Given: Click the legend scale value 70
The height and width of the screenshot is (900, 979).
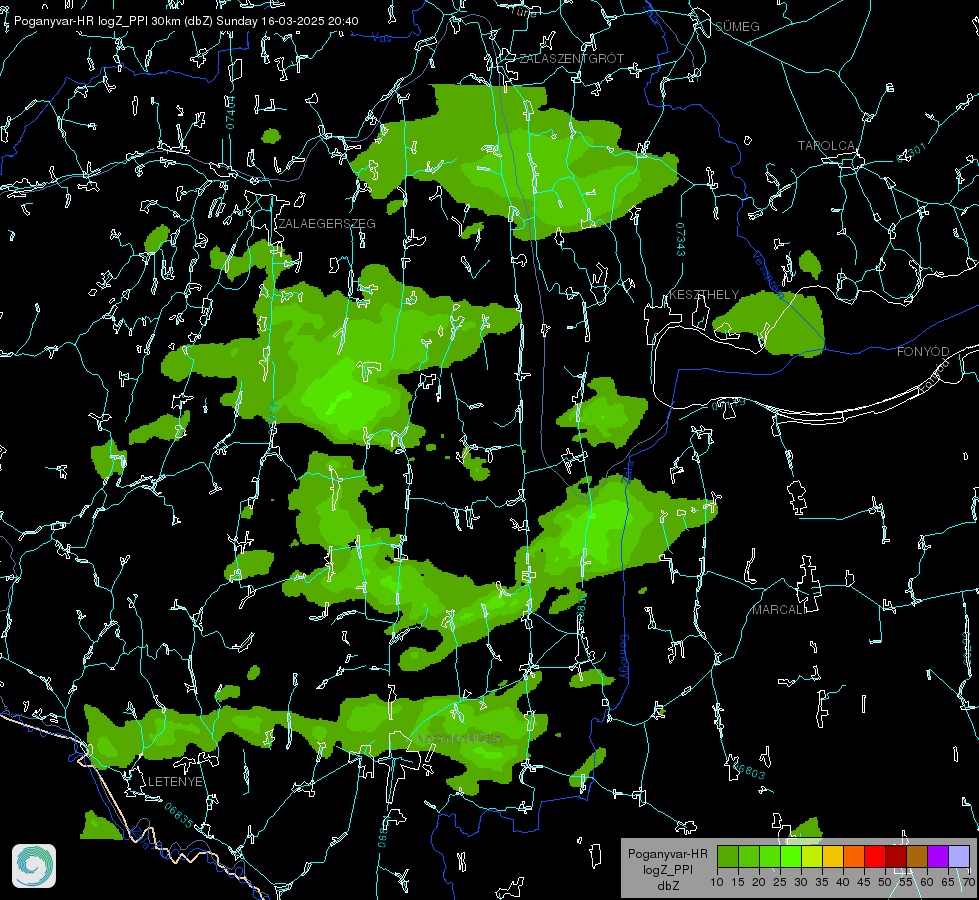Looking at the screenshot, I should pyautogui.click(x=969, y=883).
